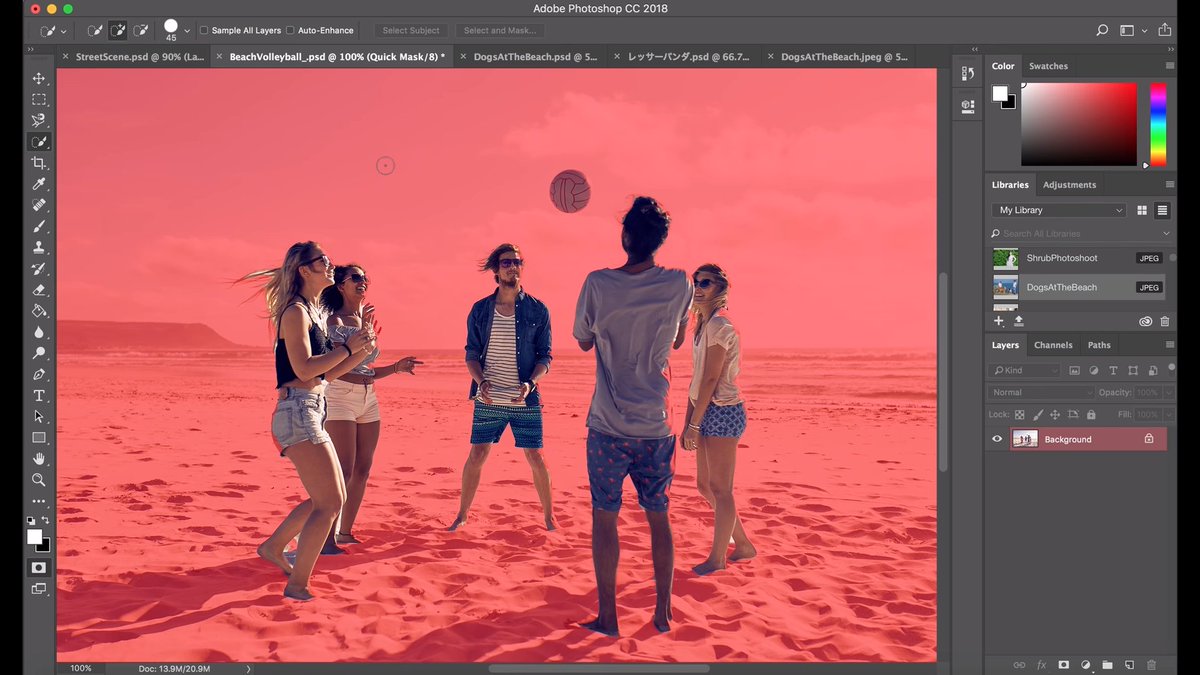Activate the Eyedropper tool
This screenshot has width=1200, height=675.
39,184
